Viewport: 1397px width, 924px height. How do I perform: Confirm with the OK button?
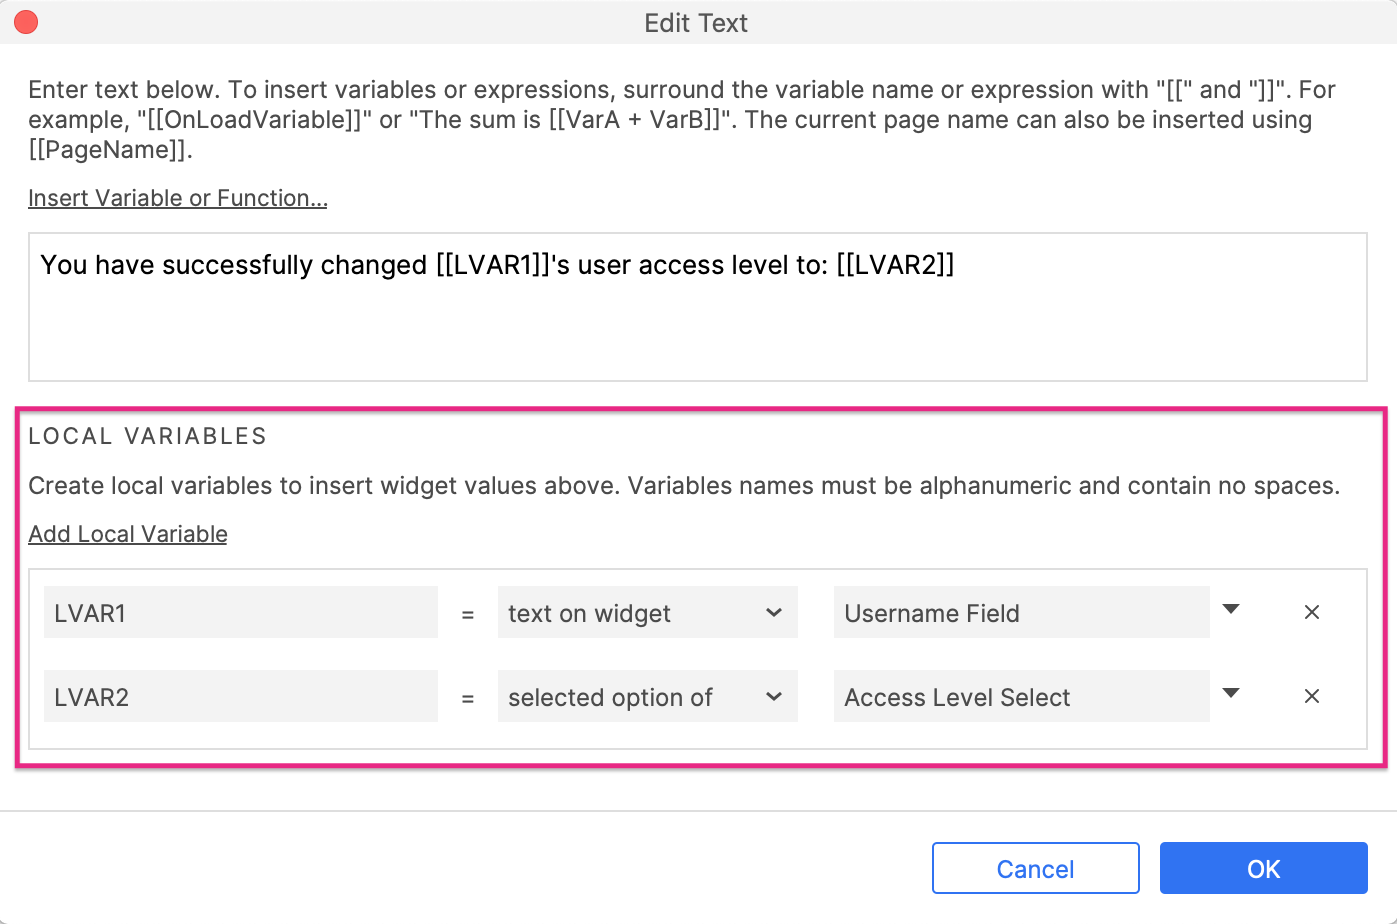click(x=1263, y=868)
